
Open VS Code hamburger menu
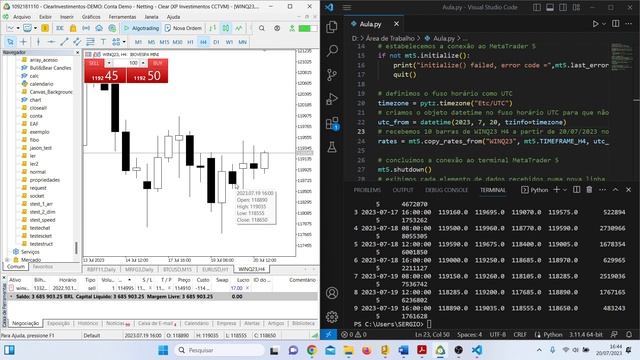click(x=347, y=7)
